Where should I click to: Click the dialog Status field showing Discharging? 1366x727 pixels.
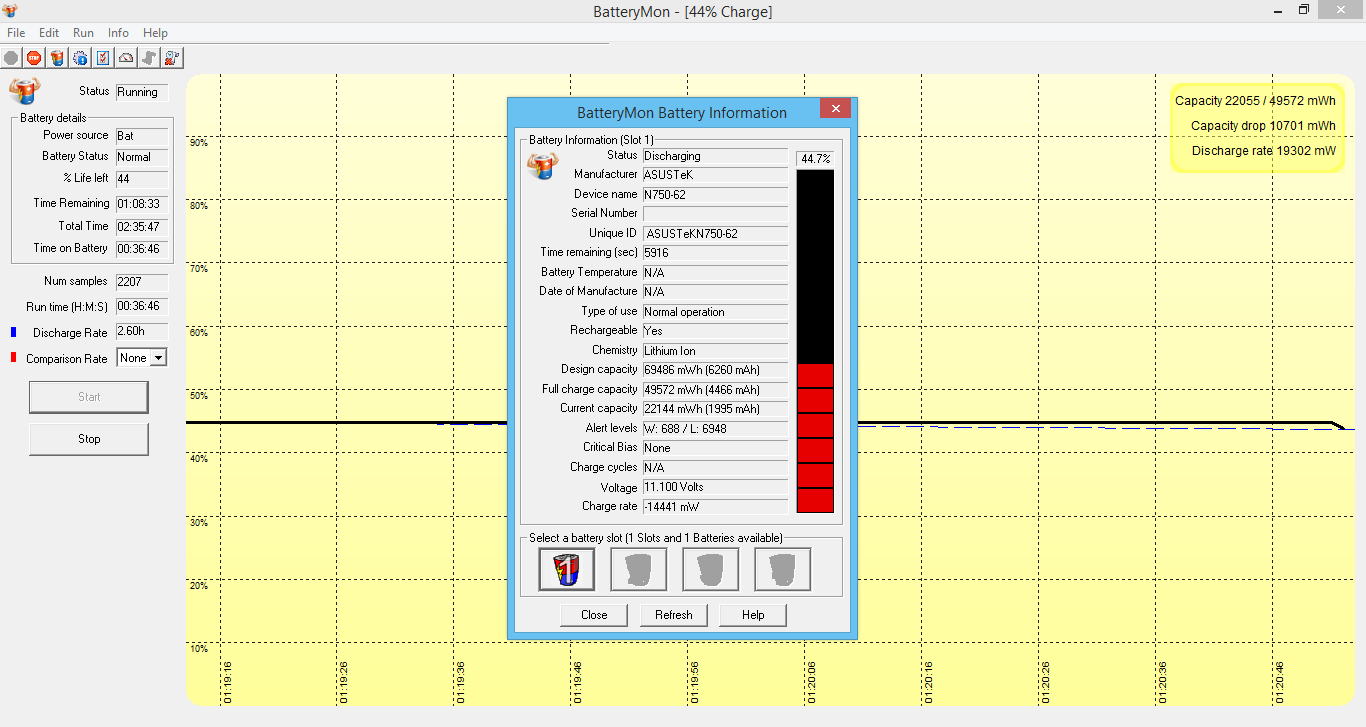715,157
